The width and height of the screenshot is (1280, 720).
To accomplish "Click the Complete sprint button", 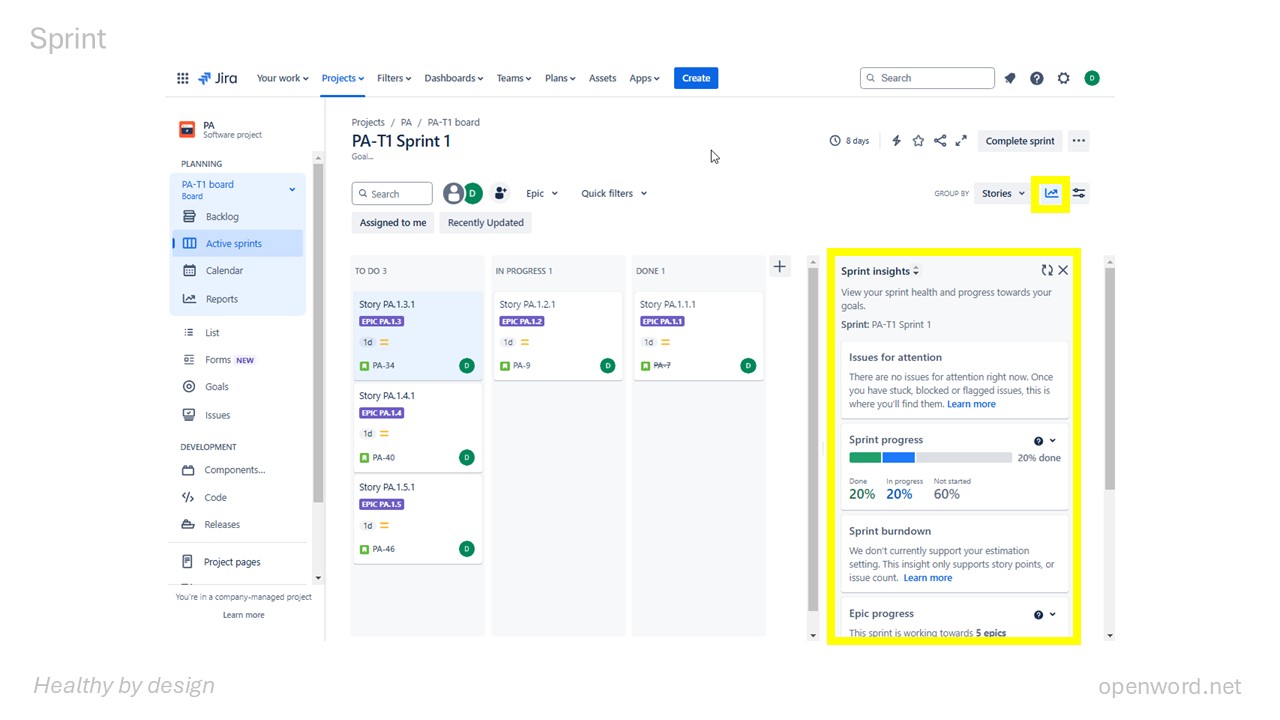I will (1020, 141).
